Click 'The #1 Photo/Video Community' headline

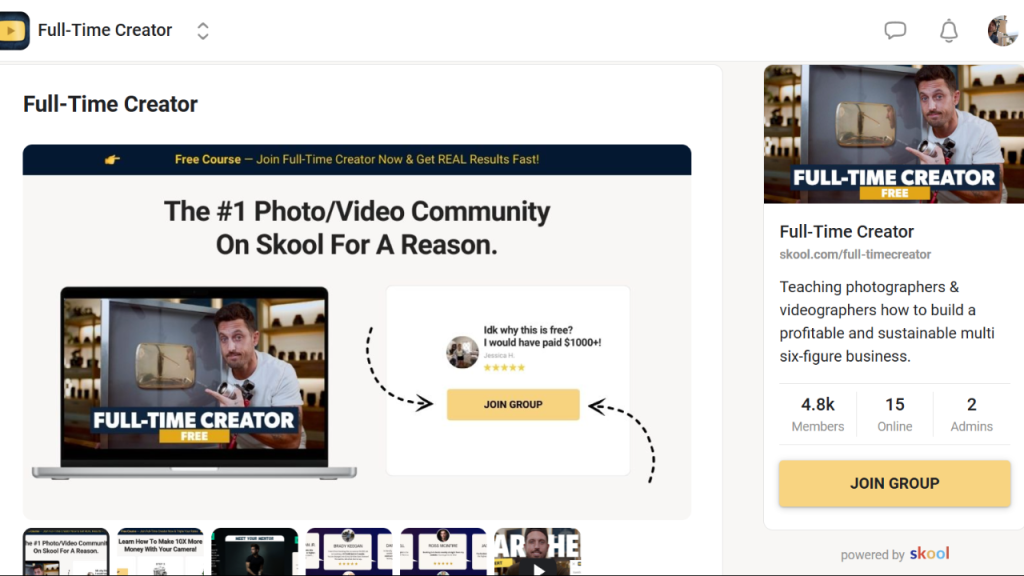pos(357,228)
